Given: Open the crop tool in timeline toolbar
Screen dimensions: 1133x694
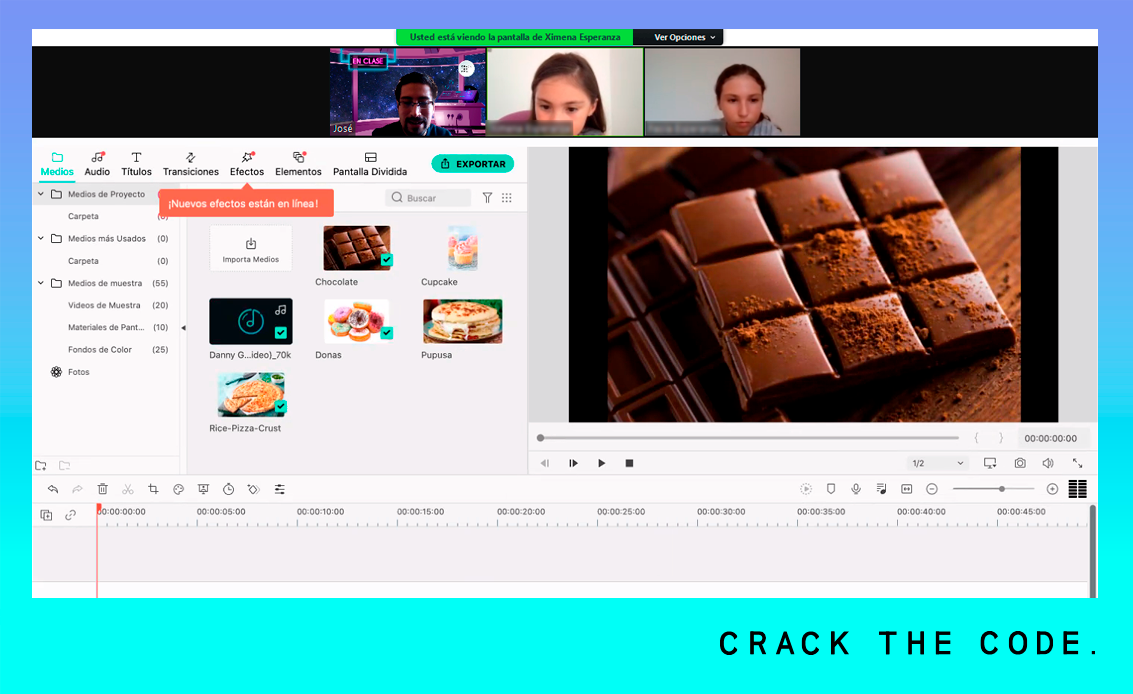Looking at the screenshot, I should coord(153,489).
